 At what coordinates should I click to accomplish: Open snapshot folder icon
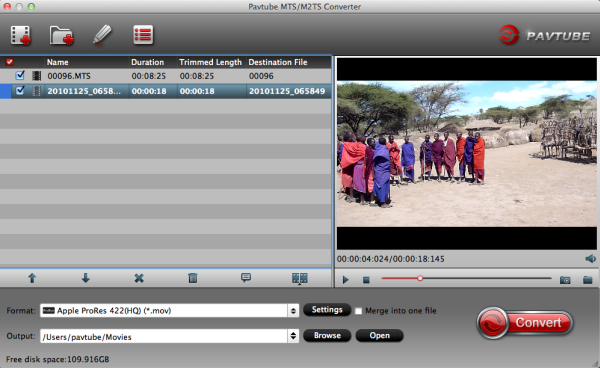point(588,280)
